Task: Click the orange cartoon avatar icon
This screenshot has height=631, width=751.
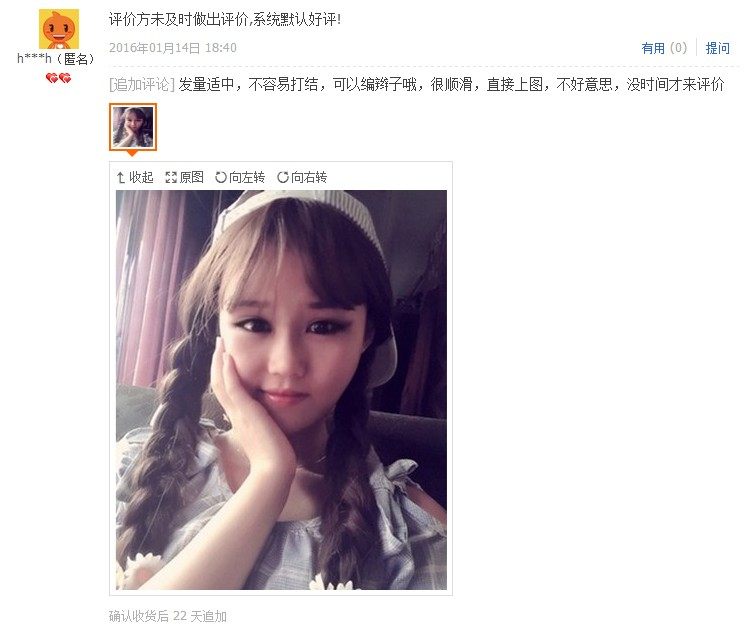Action: (x=58, y=29)
